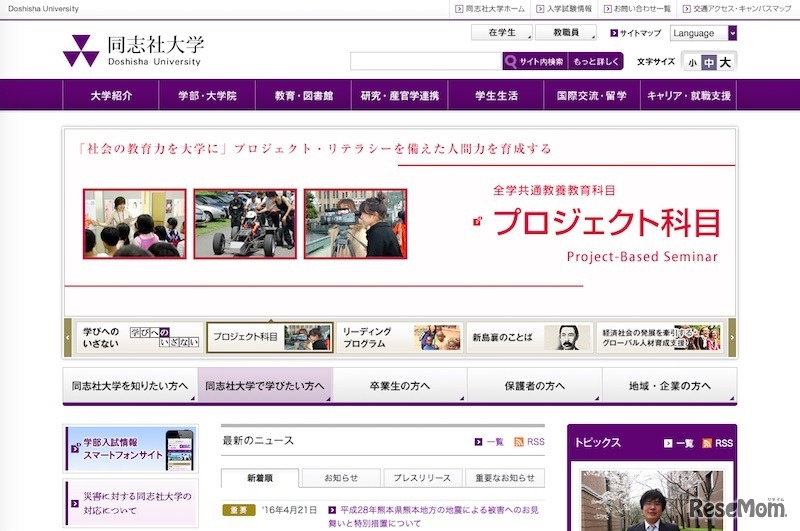
Task: Click the RSS icon in 最新のニュース
Action: (x=519, y=442)
